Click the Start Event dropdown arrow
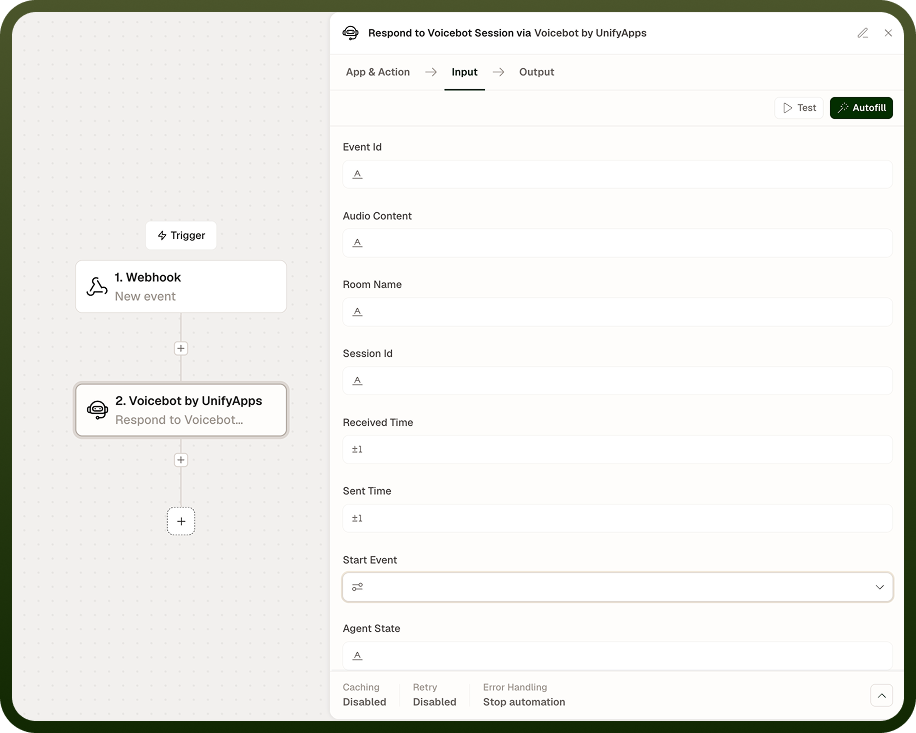916x733 pixels. pos(880,587)
